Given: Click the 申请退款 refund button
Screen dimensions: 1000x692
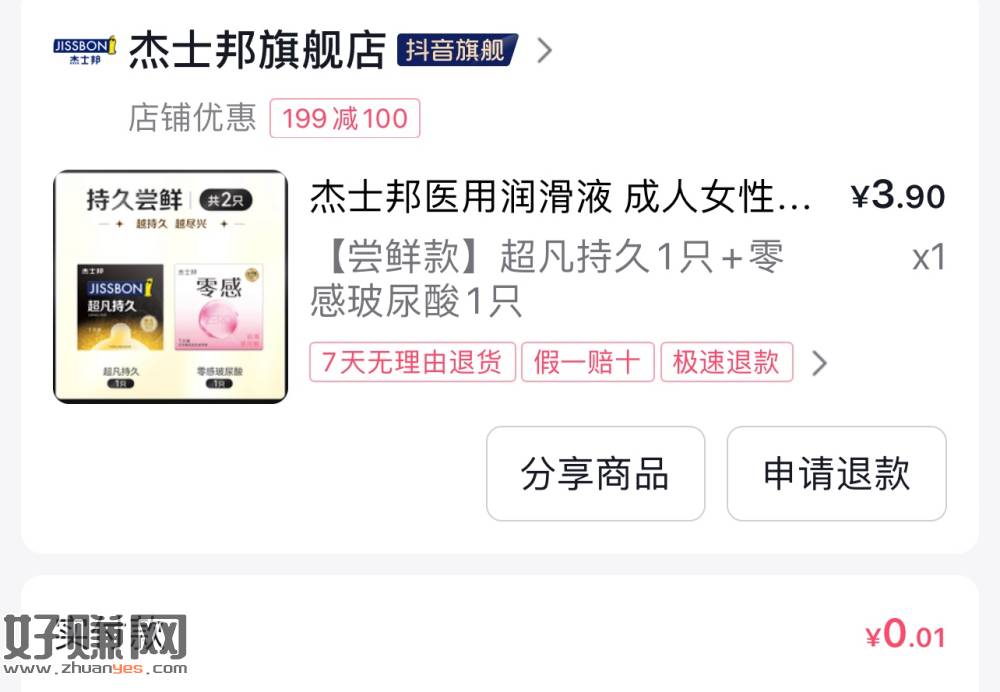Looking at the screenshot, I should pos(836,474).
